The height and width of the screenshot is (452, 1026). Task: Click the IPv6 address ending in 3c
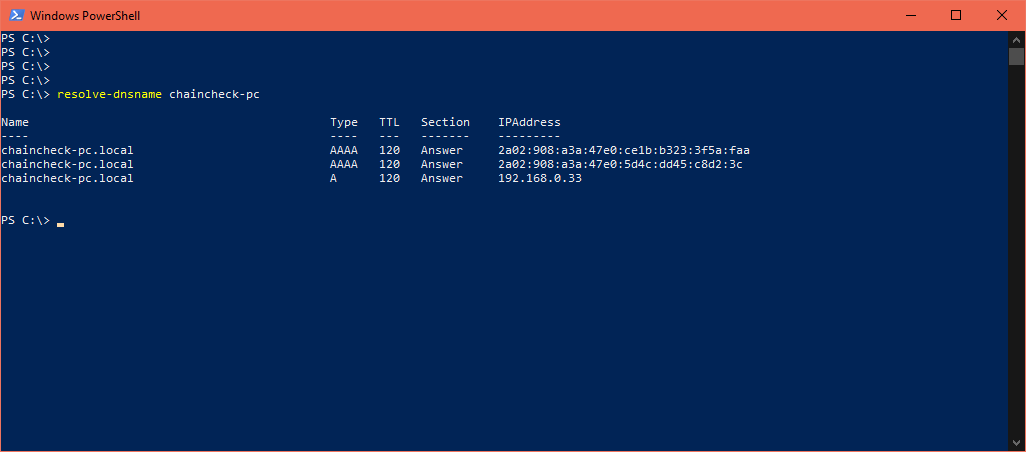(620, 164)
